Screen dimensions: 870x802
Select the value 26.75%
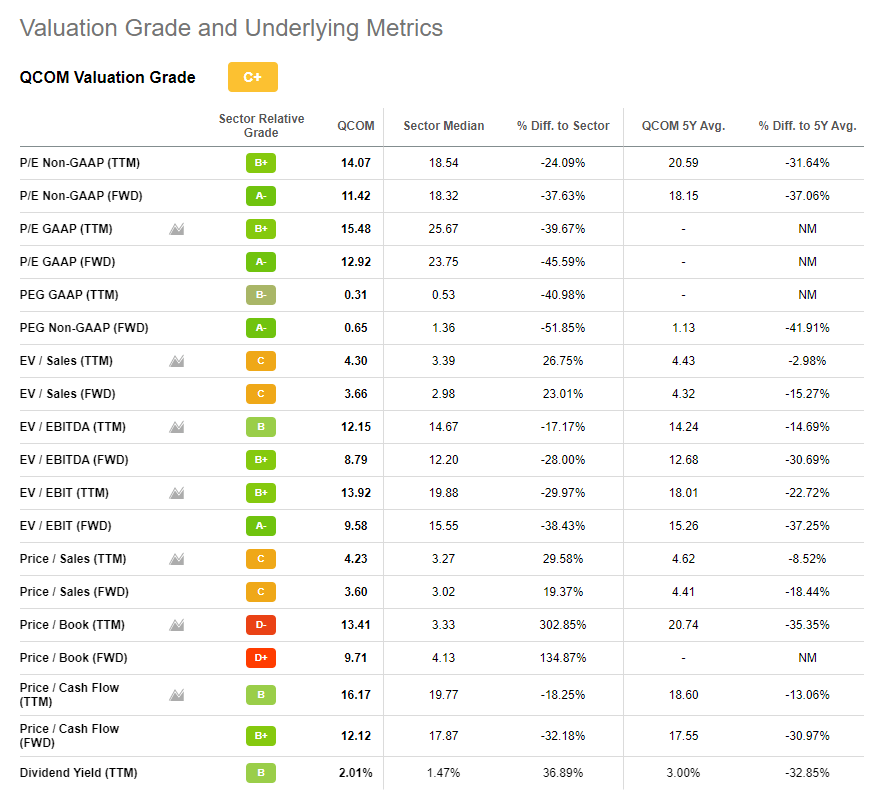[563, 361]
